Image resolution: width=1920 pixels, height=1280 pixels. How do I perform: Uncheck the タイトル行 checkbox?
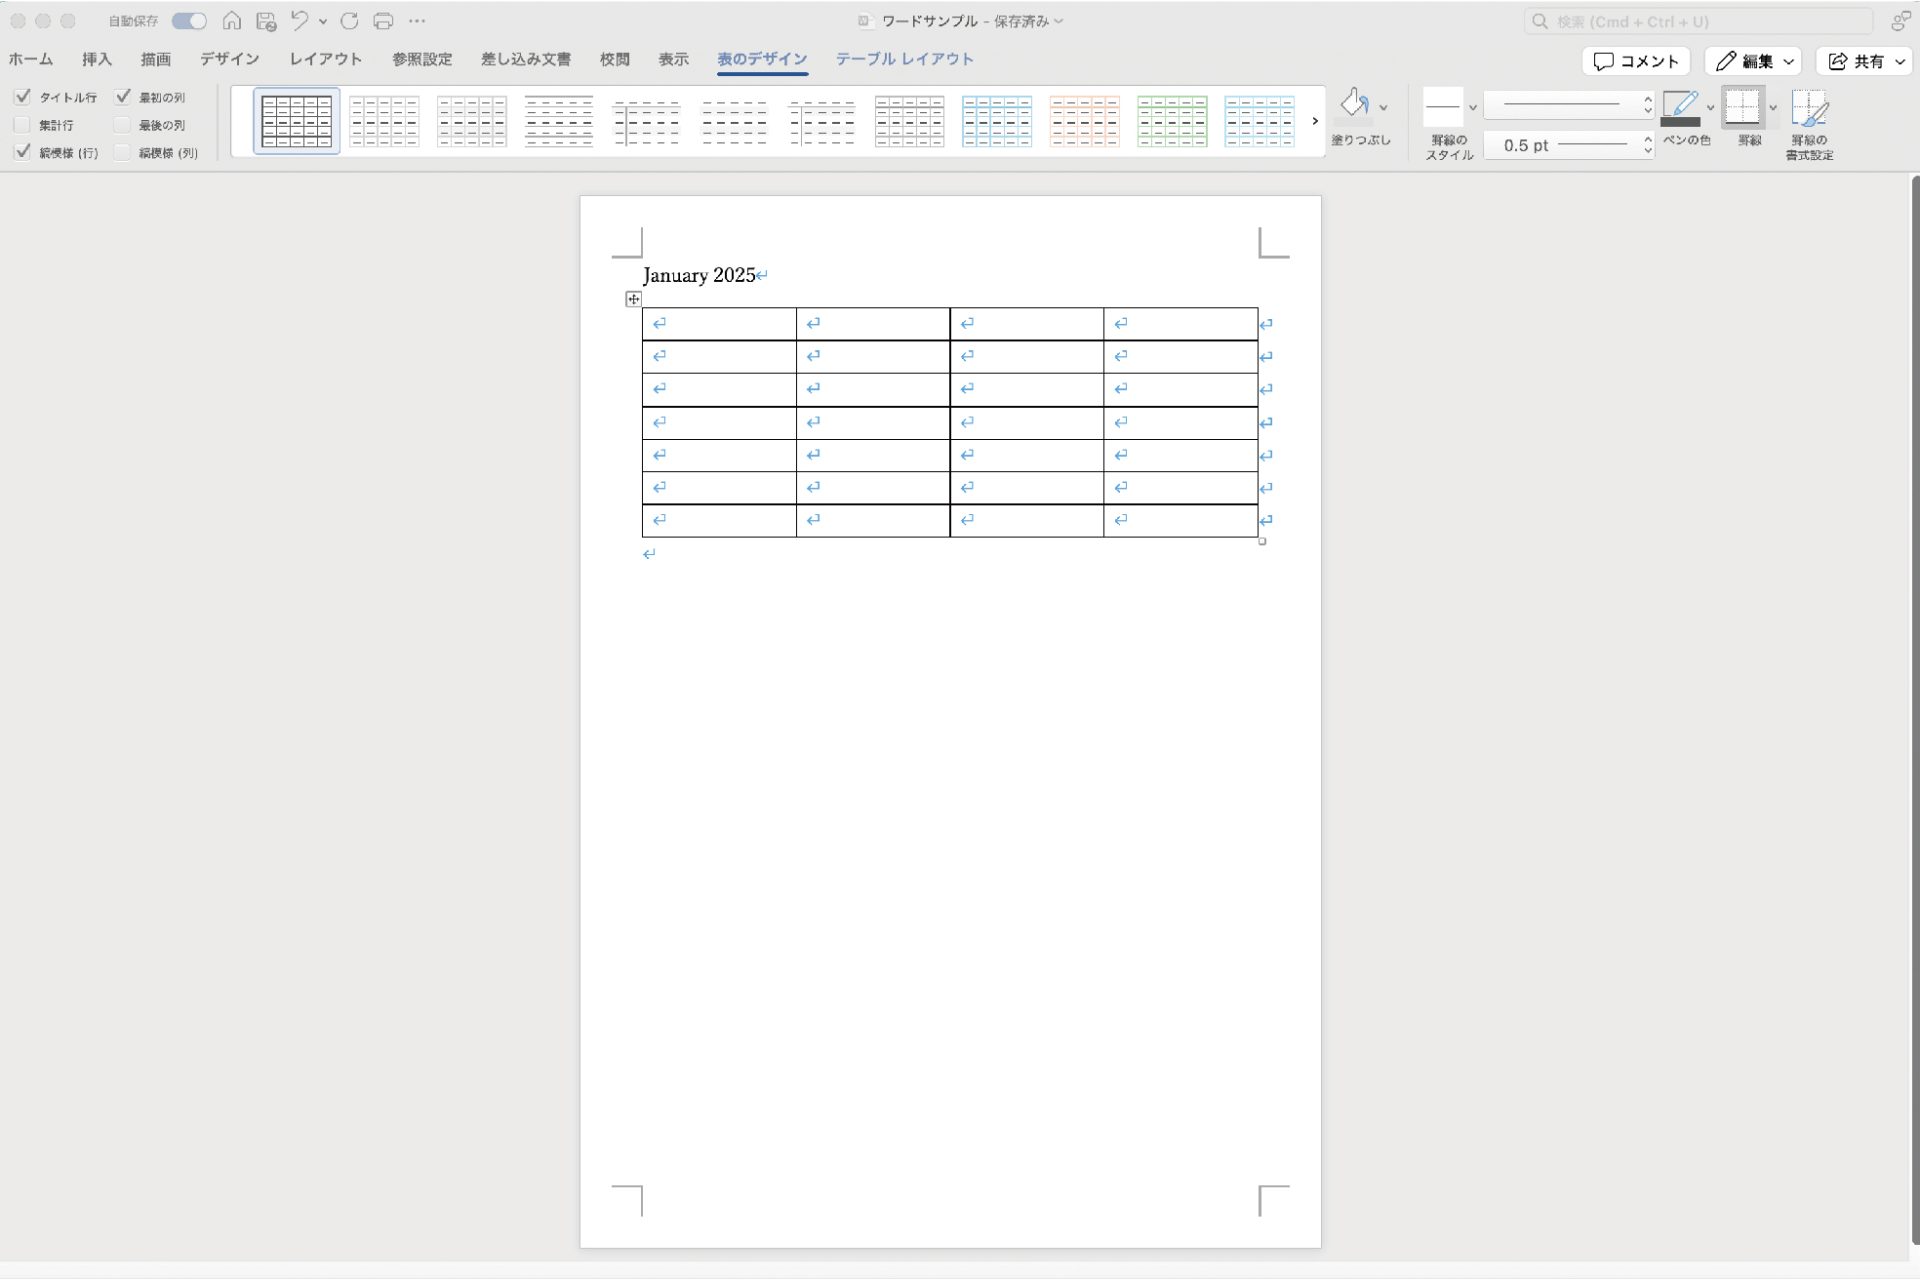[23, 97]
